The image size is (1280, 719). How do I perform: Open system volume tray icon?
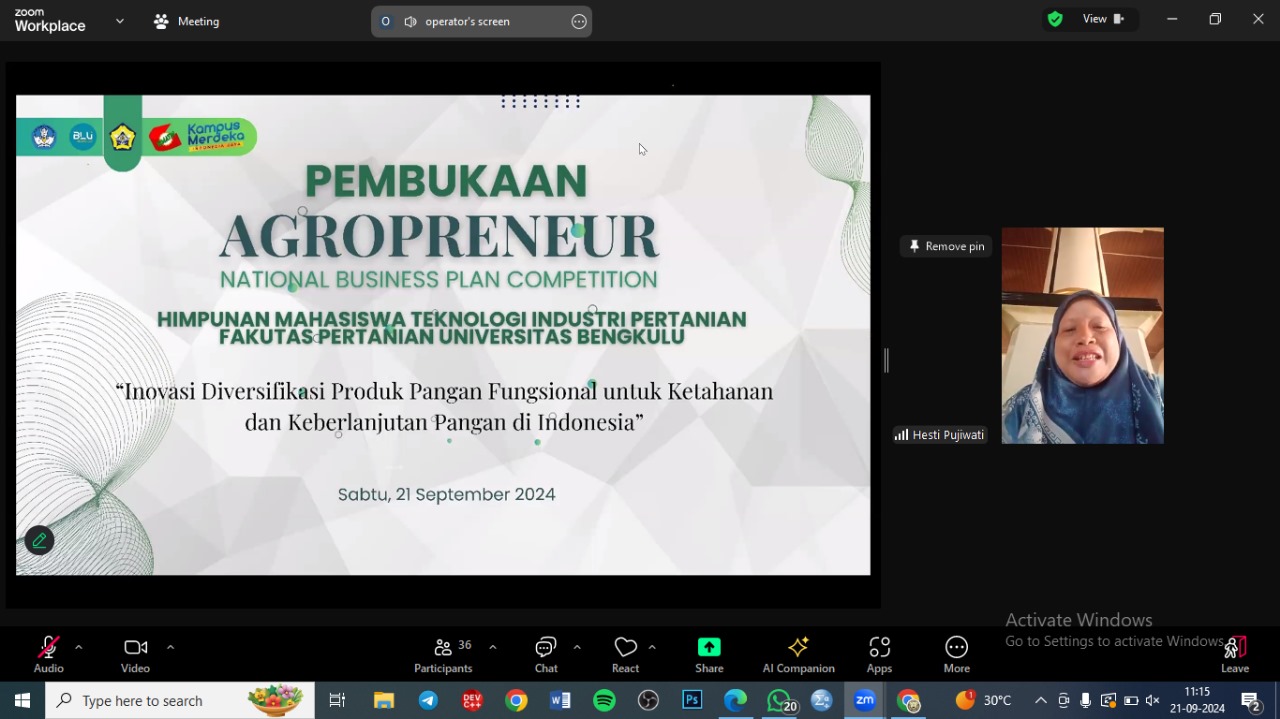(1152, 700)
